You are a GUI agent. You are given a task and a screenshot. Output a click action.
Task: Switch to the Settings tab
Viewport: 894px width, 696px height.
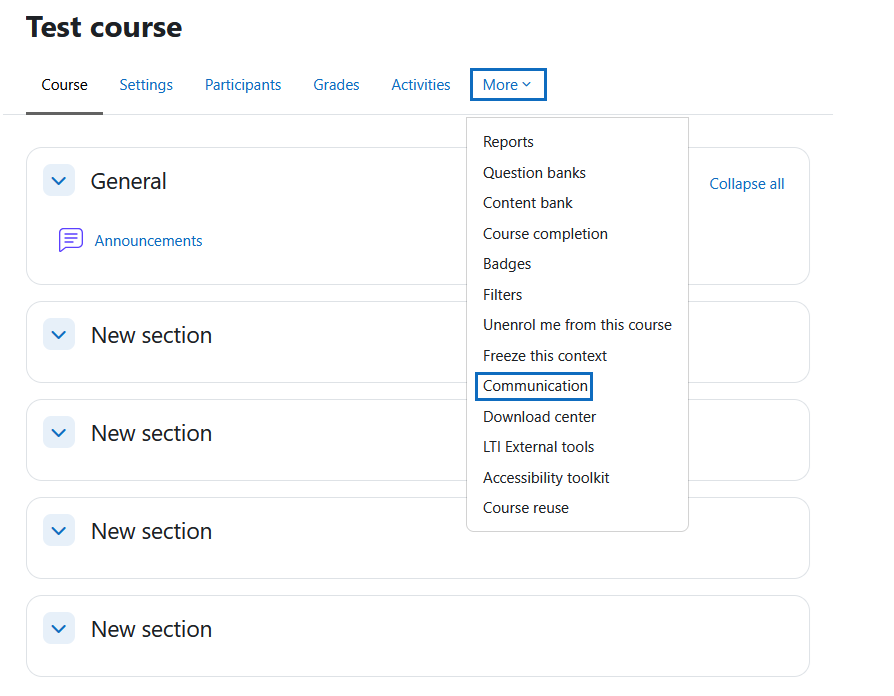[x=146, y=85]
